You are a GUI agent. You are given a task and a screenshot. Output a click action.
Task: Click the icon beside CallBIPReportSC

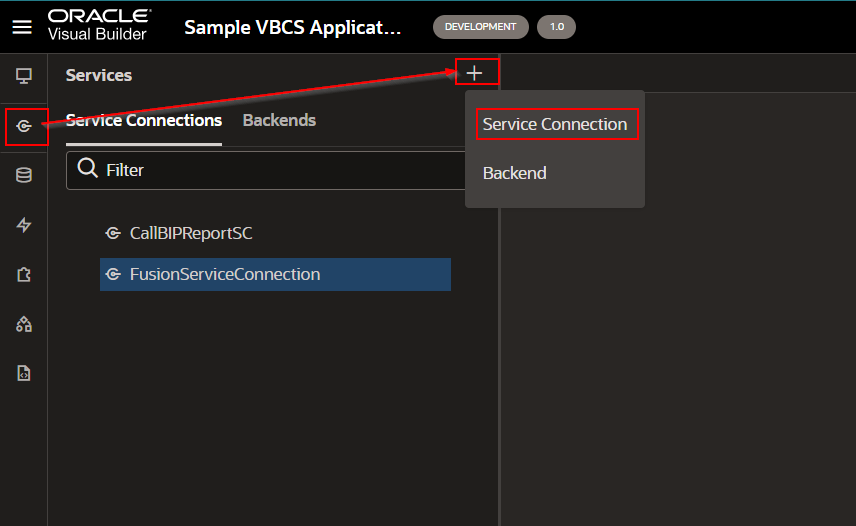113,233
